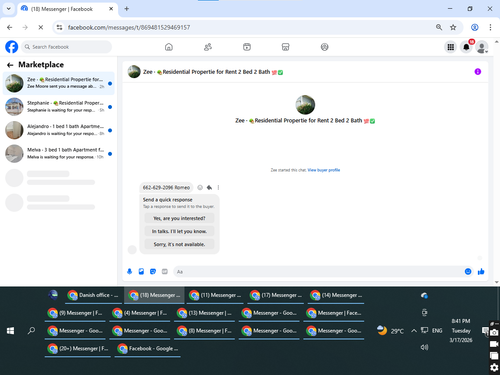Screen dimensions: 500x375
Task: Switch to Facebook - Google taskbar window
Action: coord(147,349)
